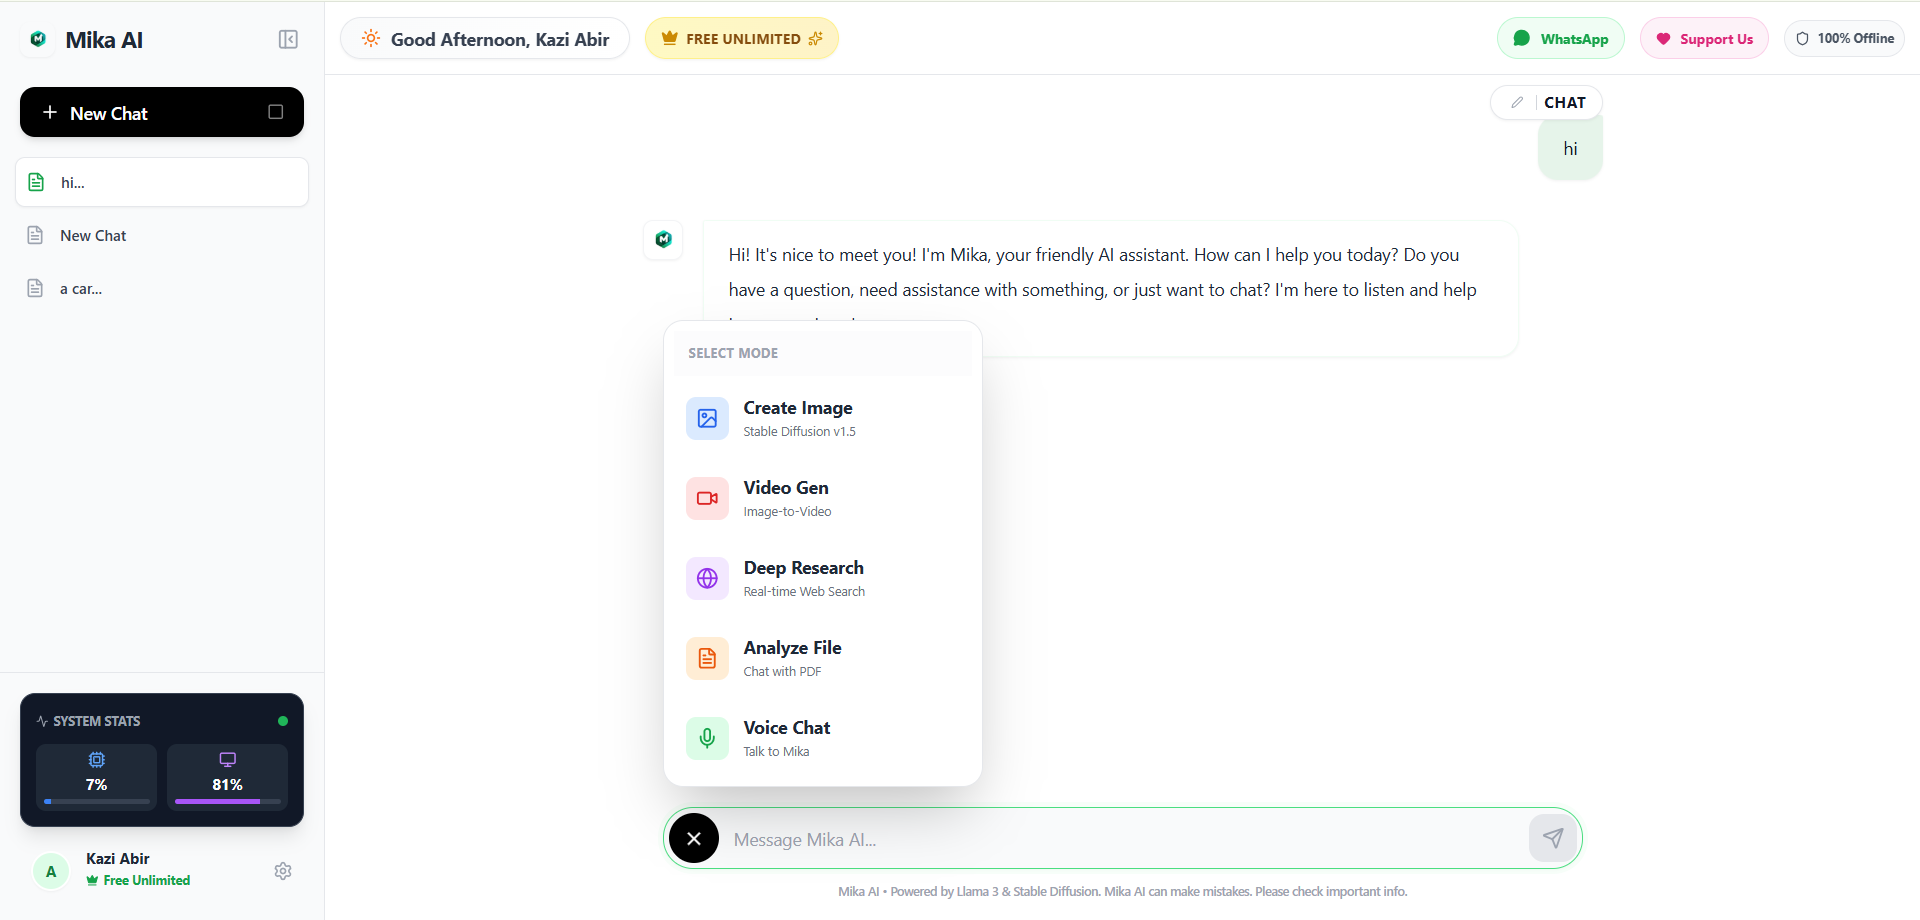Click the 81% memory usage progress bar

pos(227,801)
